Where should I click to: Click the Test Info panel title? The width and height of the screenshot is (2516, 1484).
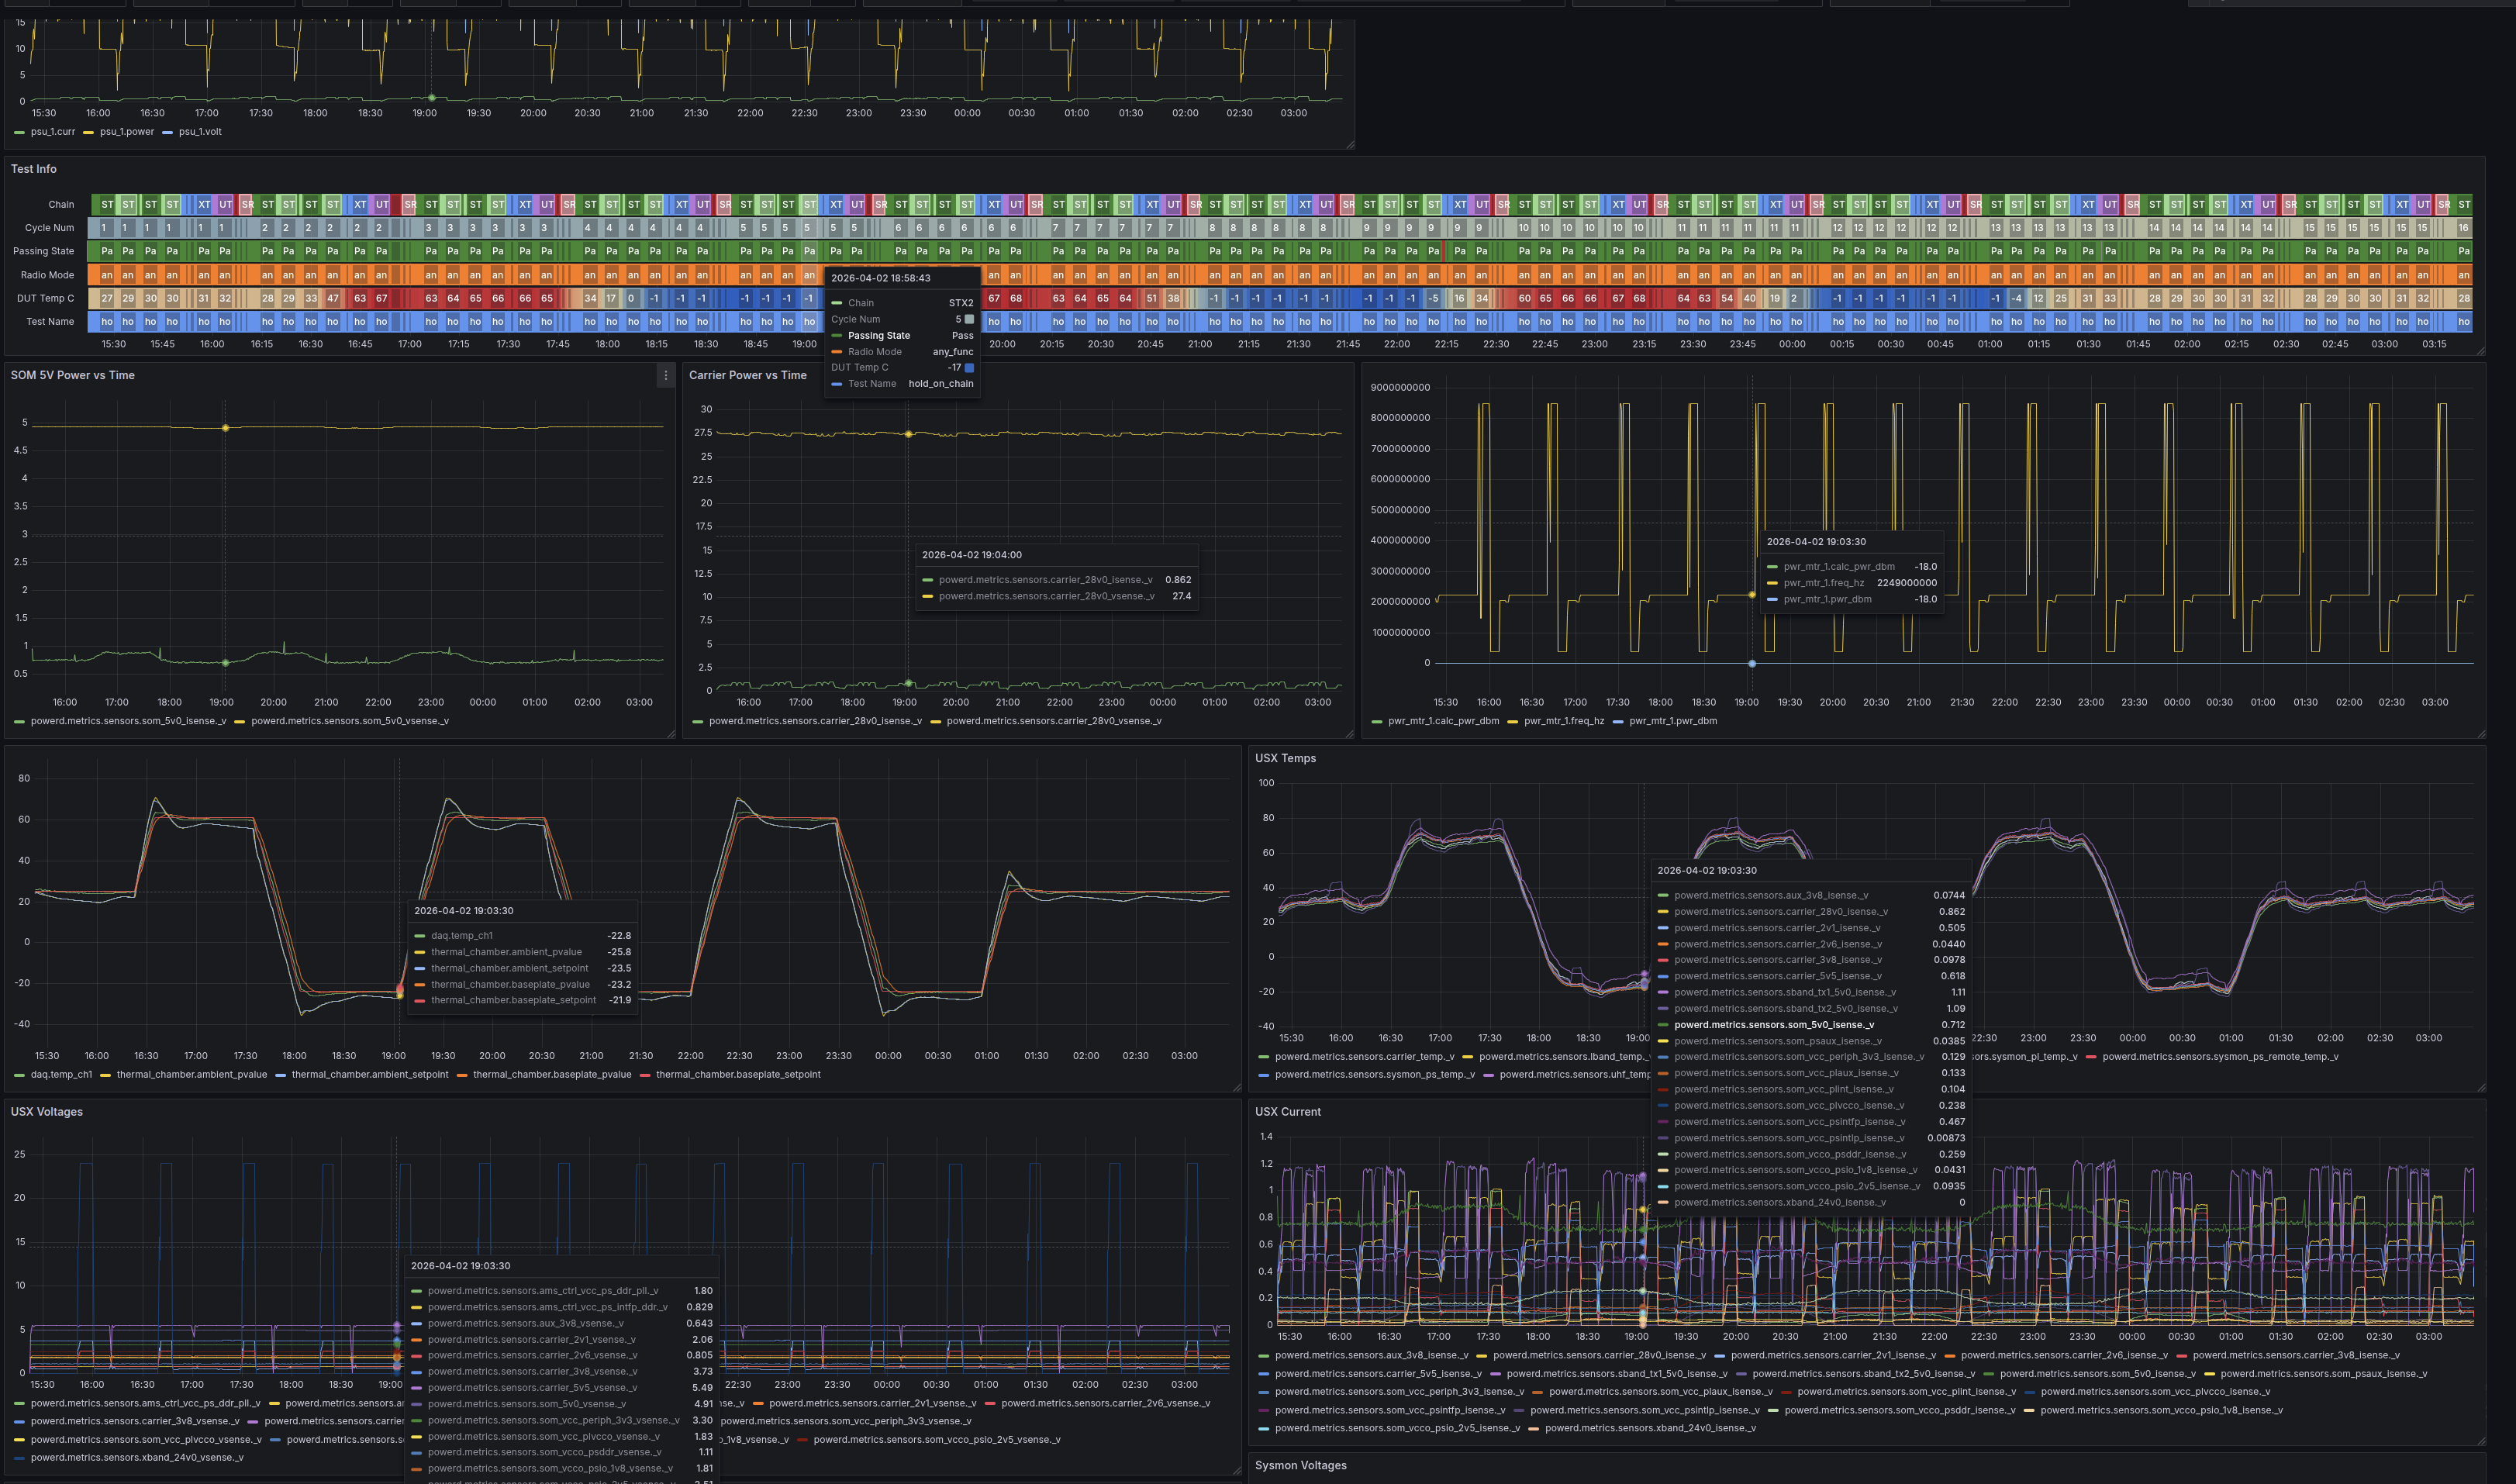(x=34, y=169)
